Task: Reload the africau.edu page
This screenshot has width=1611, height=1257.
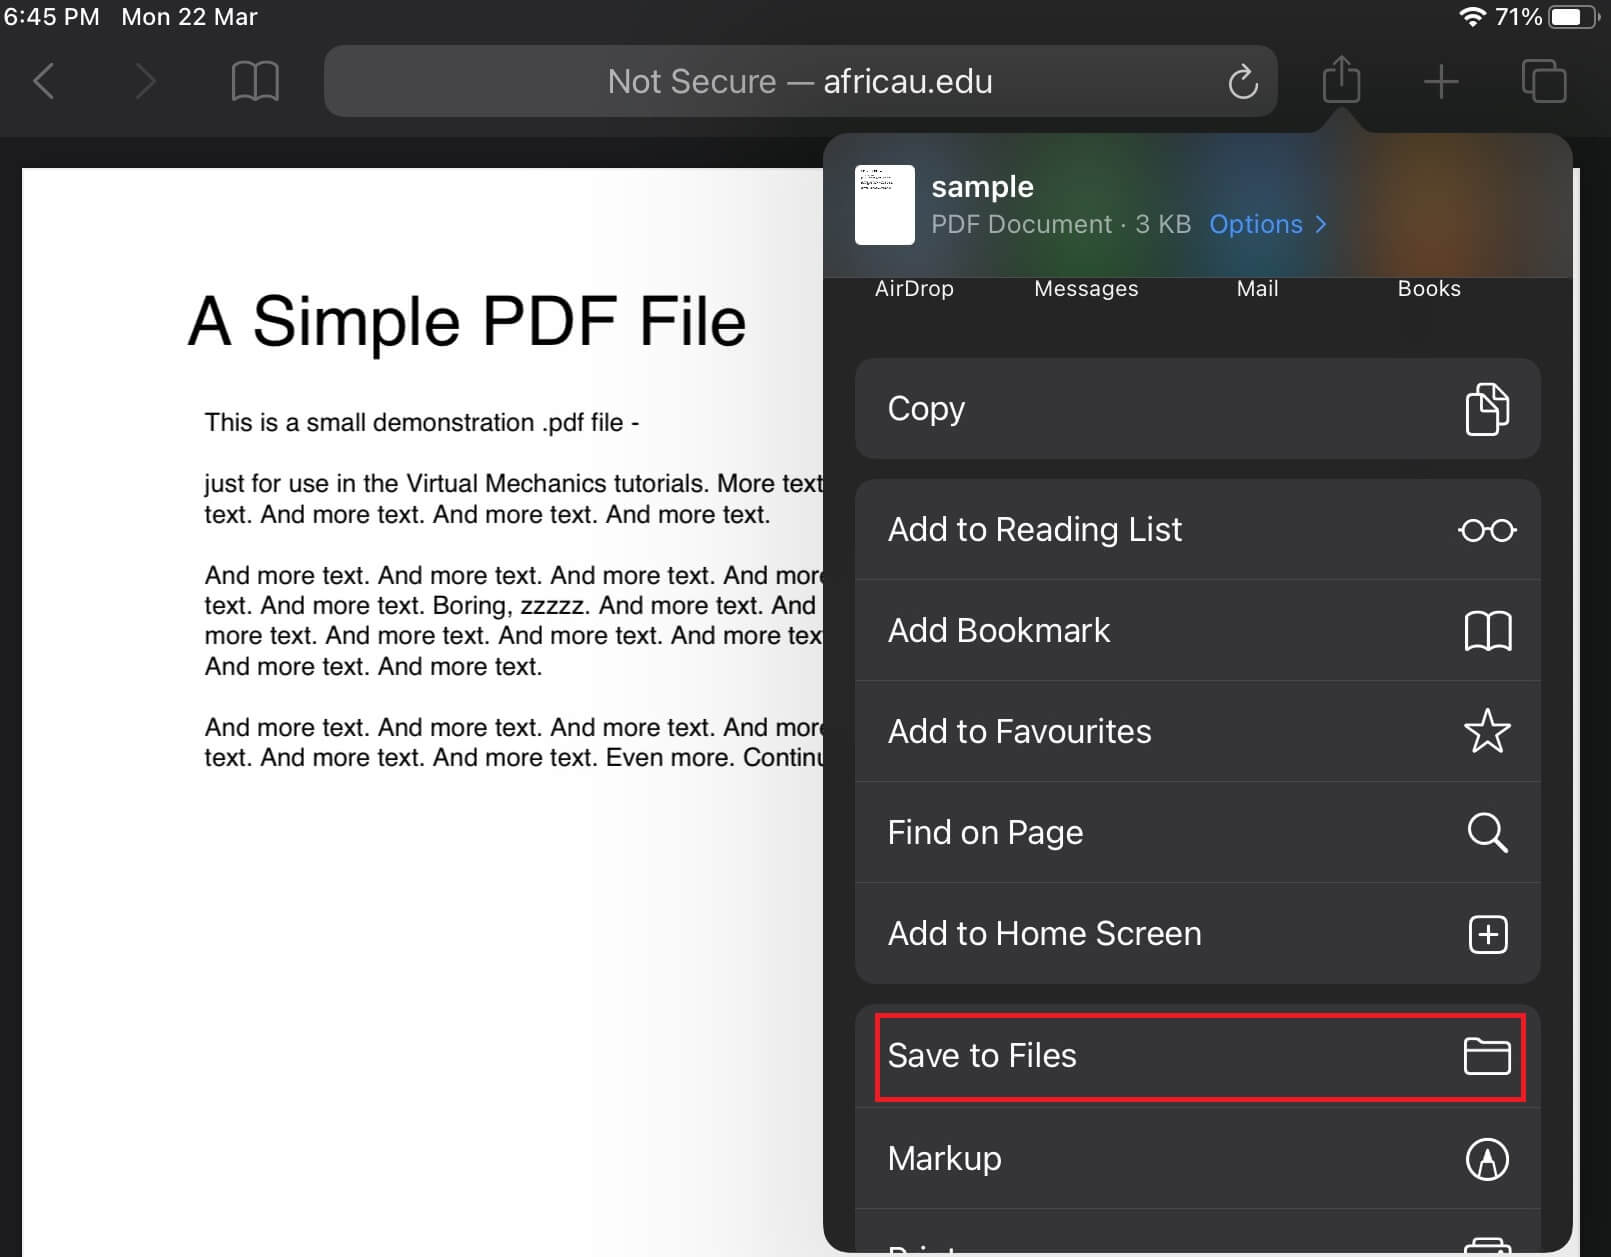Action: [1242, 82]
